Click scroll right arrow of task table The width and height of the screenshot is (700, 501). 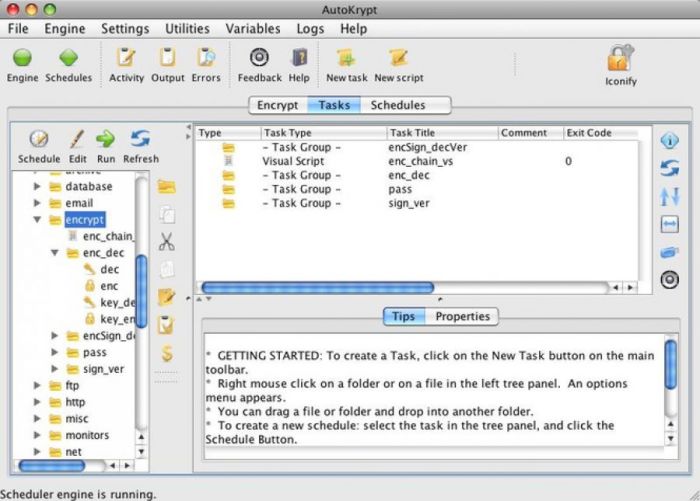tap(630, 288)
